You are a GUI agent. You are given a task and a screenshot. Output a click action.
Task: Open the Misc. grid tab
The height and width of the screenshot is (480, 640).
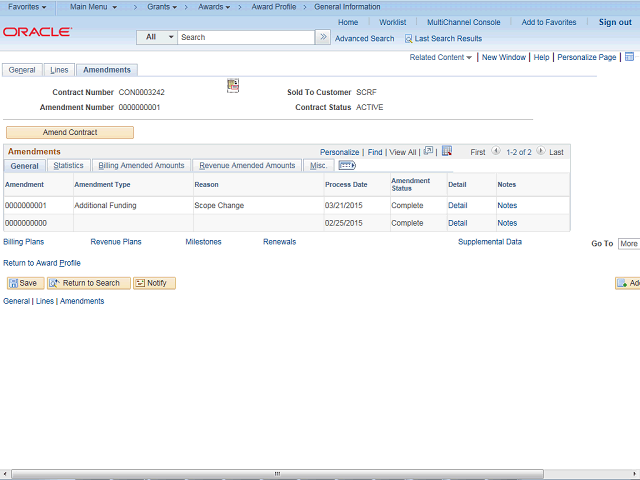coord(318,165)
